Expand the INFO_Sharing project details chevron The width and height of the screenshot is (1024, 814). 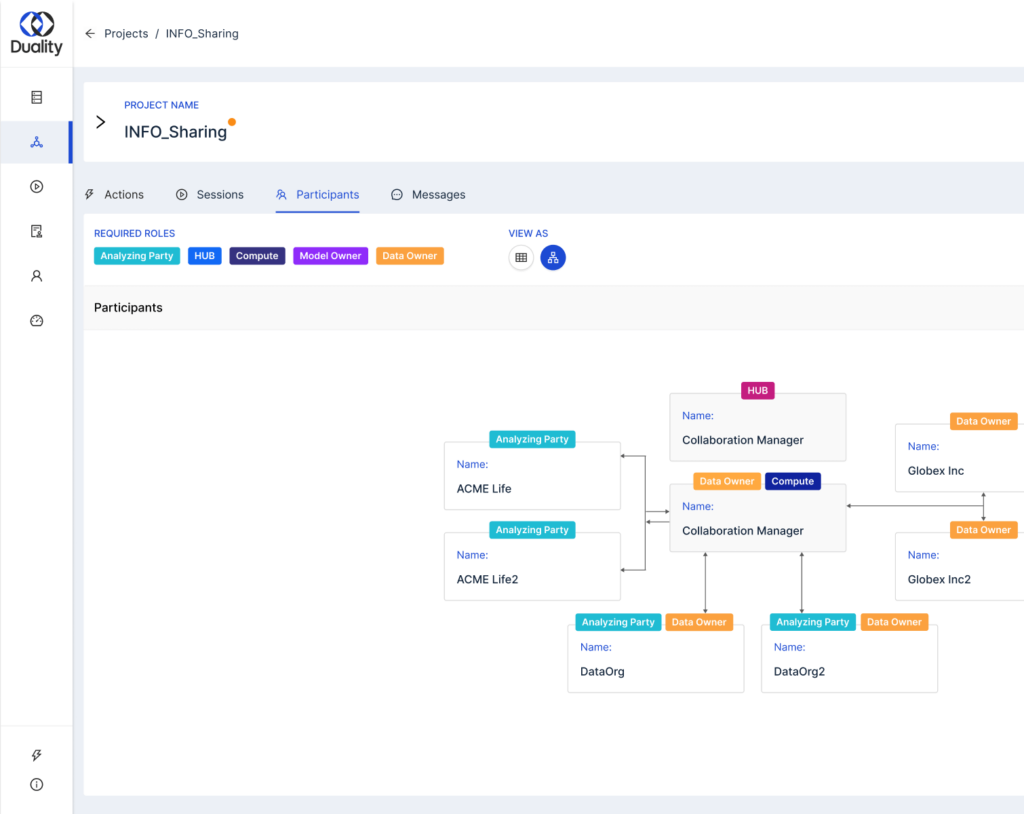click(x=99, y=124)
